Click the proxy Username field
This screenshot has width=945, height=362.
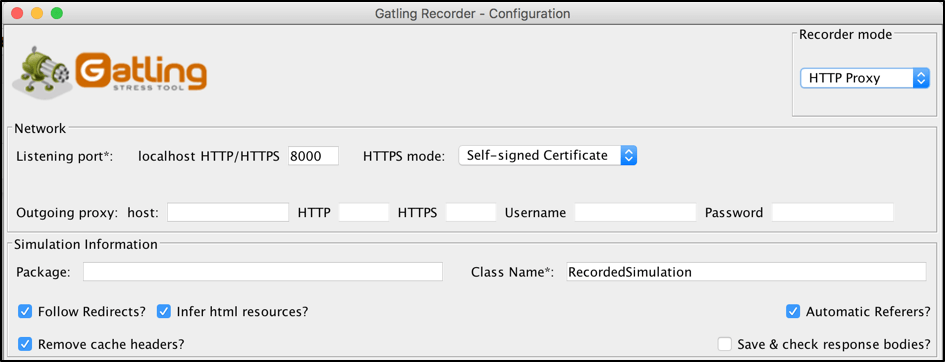pos(635,212)
